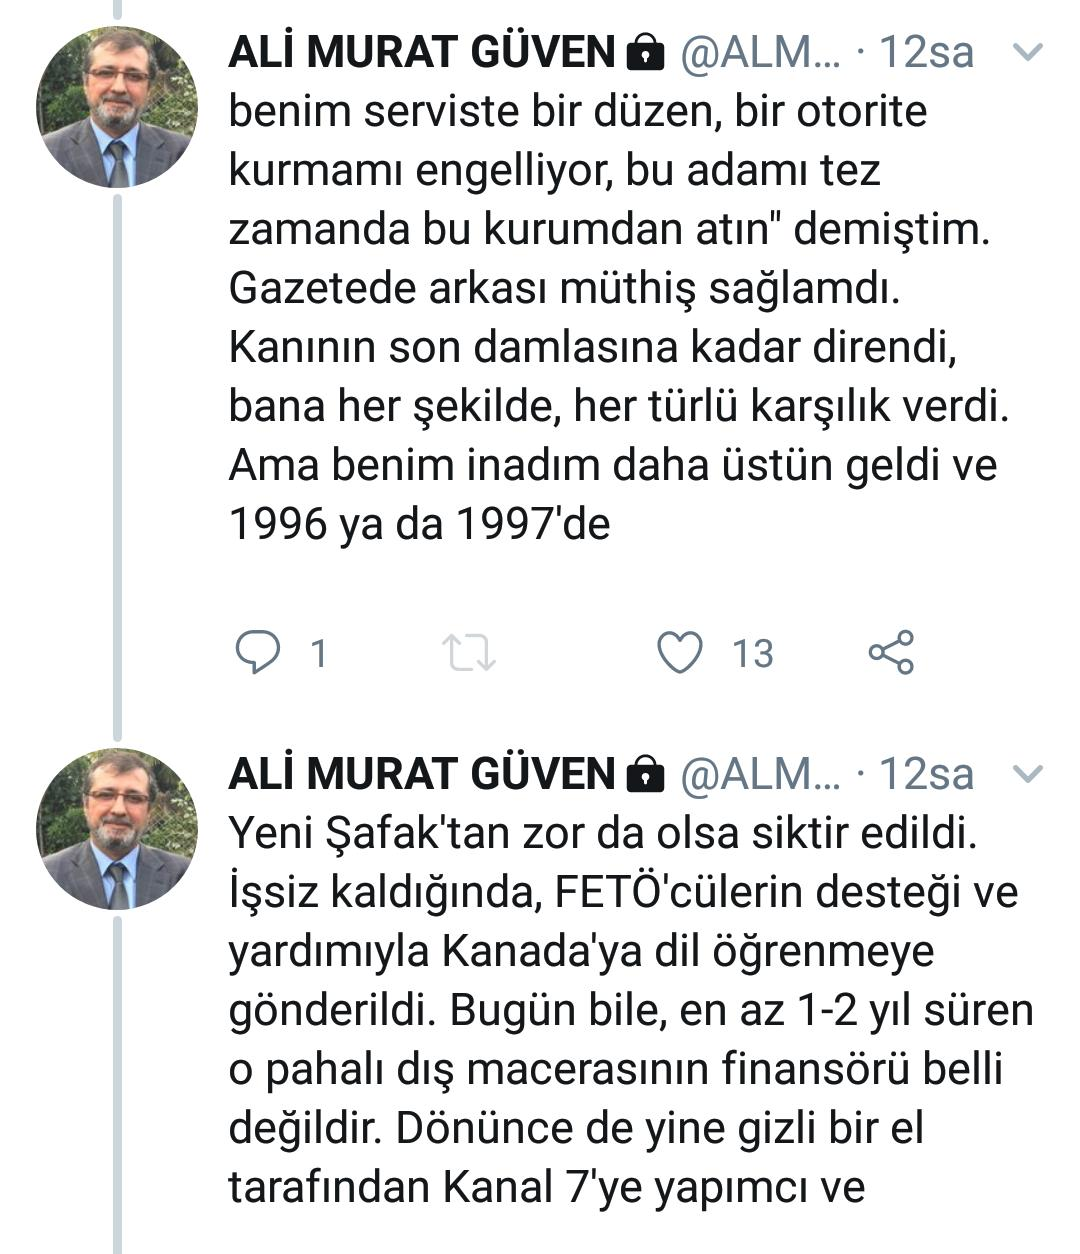Click ALİ MURAT GÜVEN name on second tweet
1080x1254 pixels.
(x=421, y=773)
